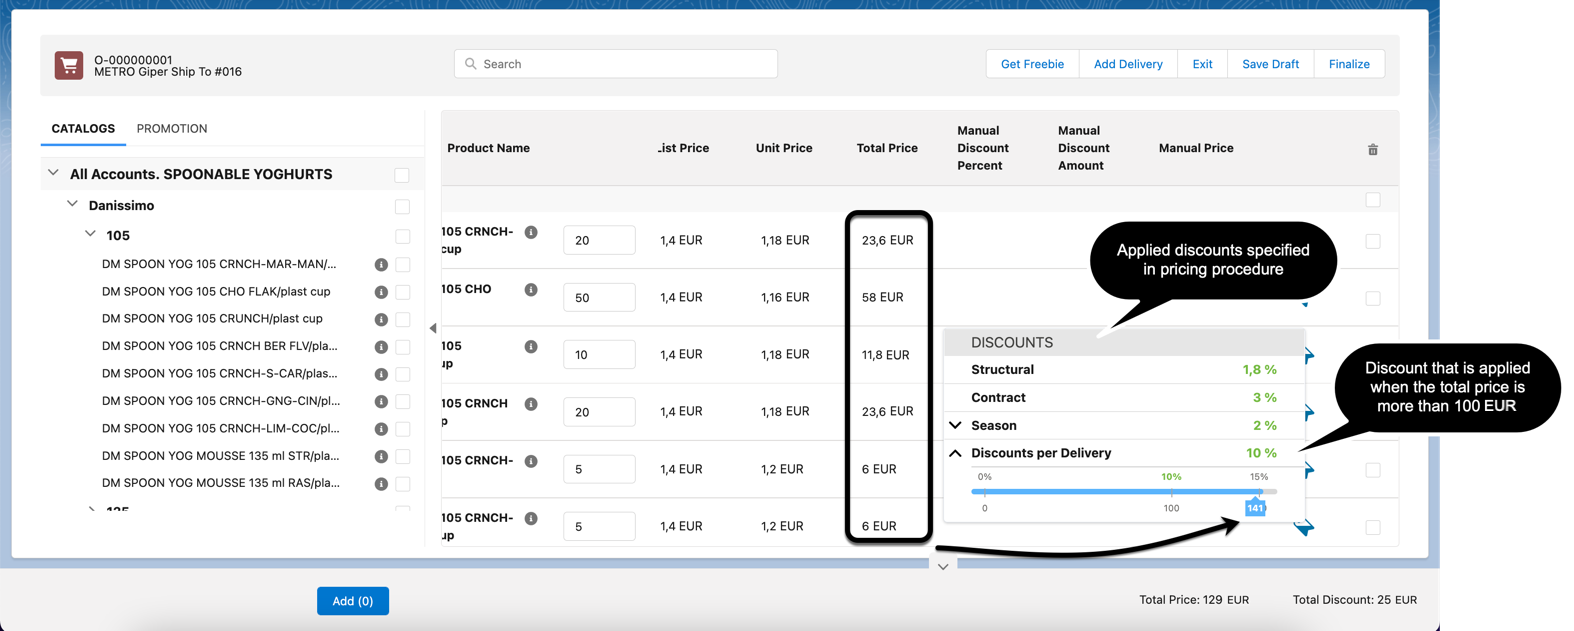
Task: Click the search magnifier icon
Action: tap(471, 64)
